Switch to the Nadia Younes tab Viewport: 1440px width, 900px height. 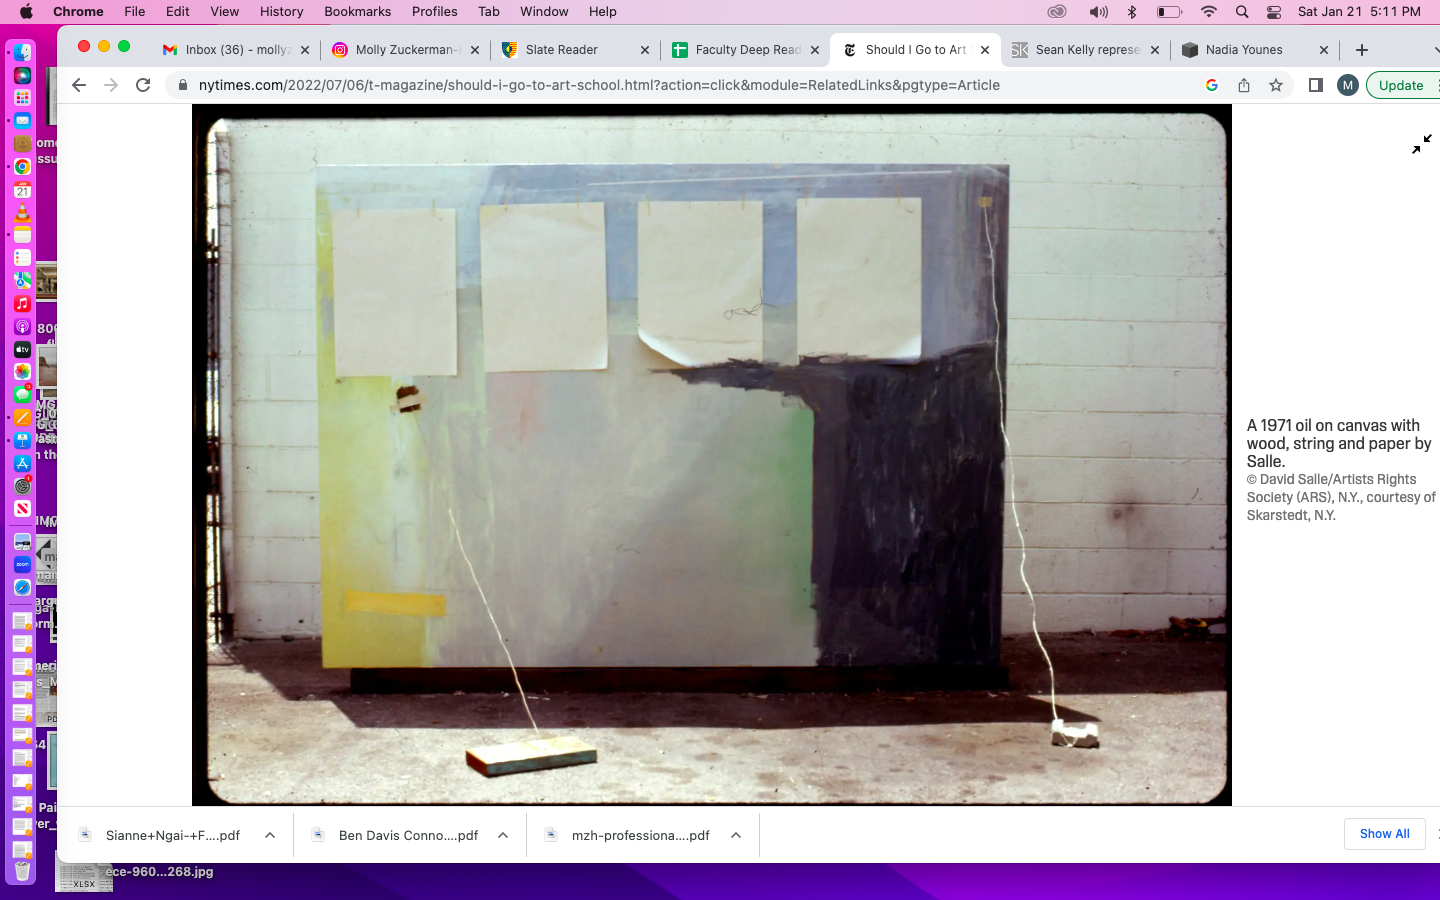(1256, 50)
